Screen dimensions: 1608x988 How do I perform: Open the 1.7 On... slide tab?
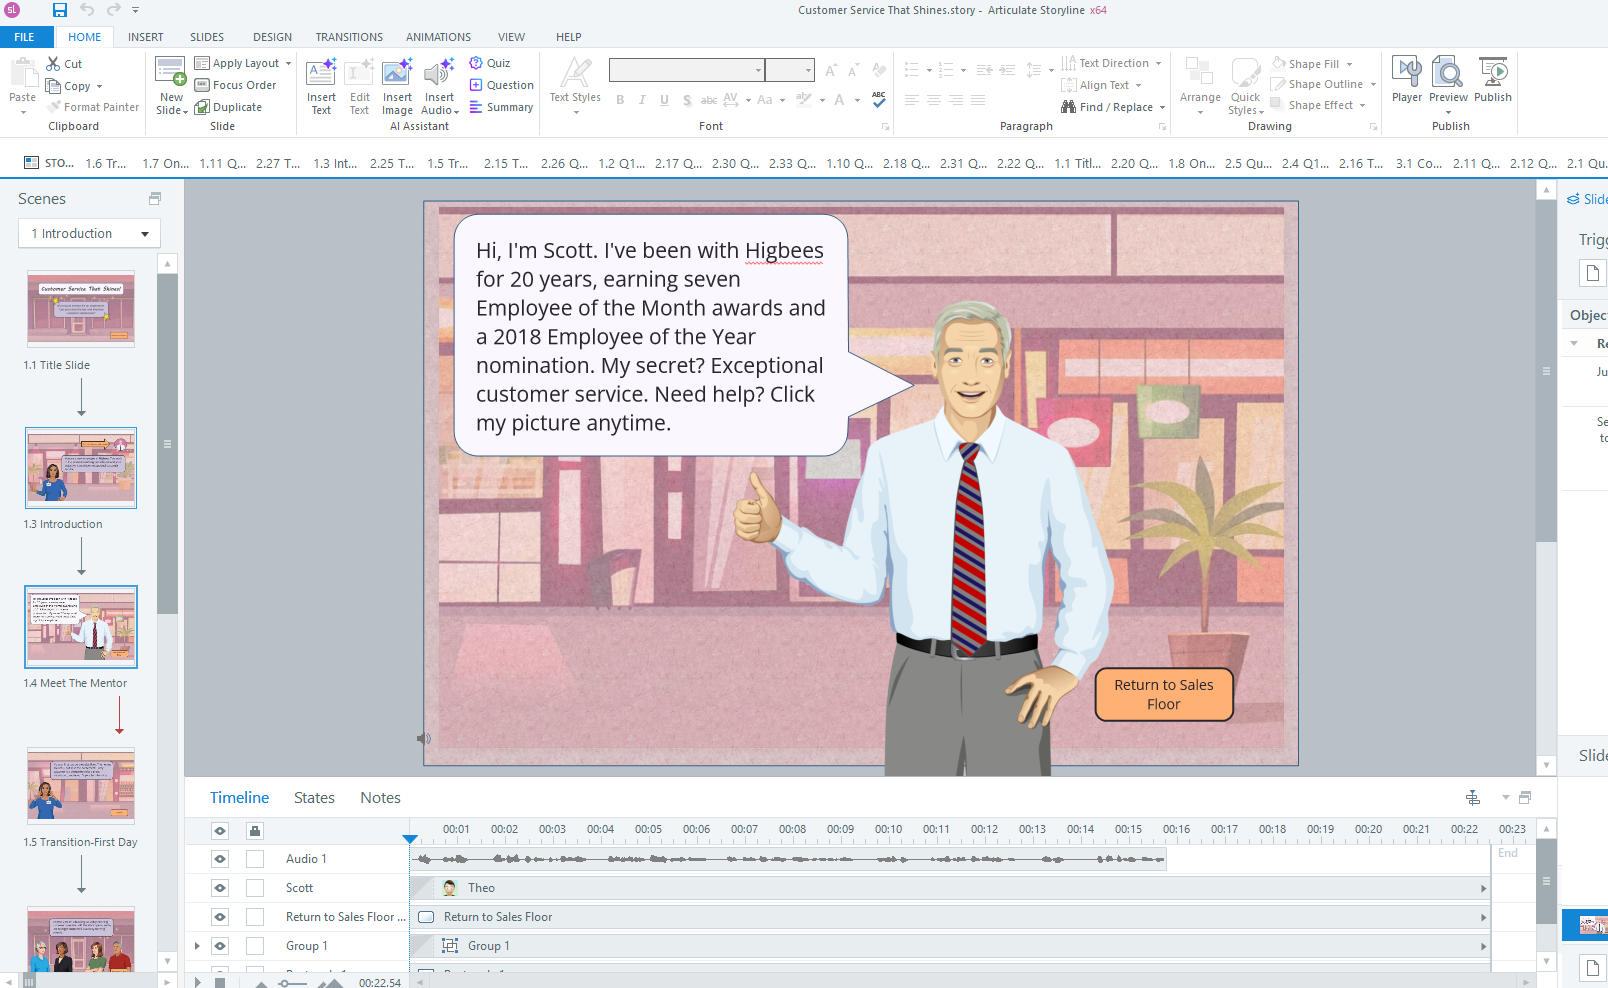(x=165, y=163)
